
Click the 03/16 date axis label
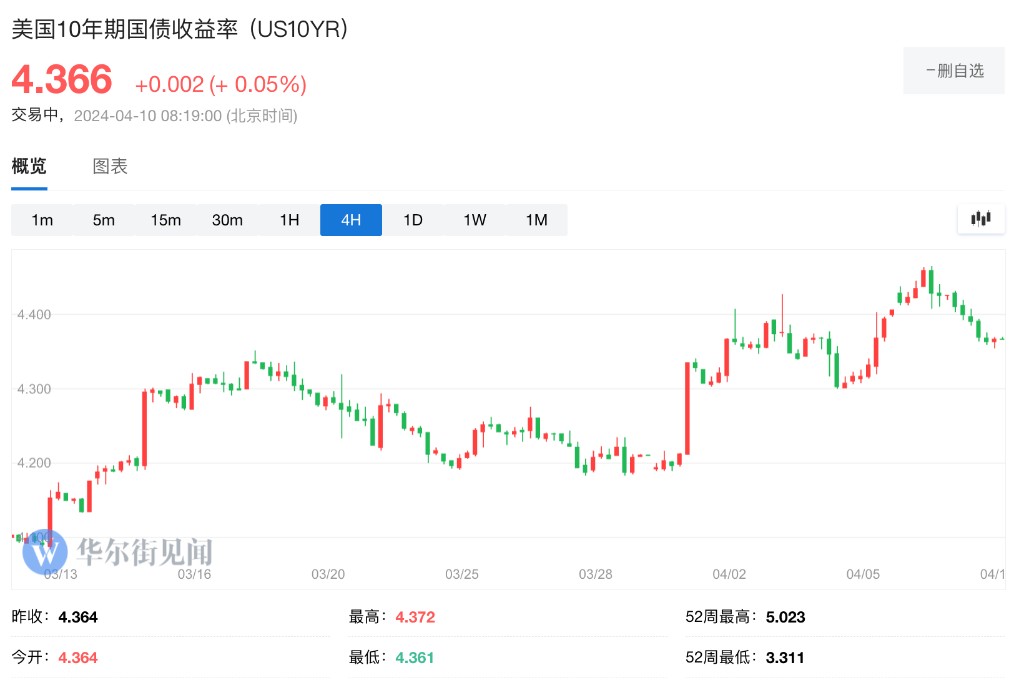[195, 574]
